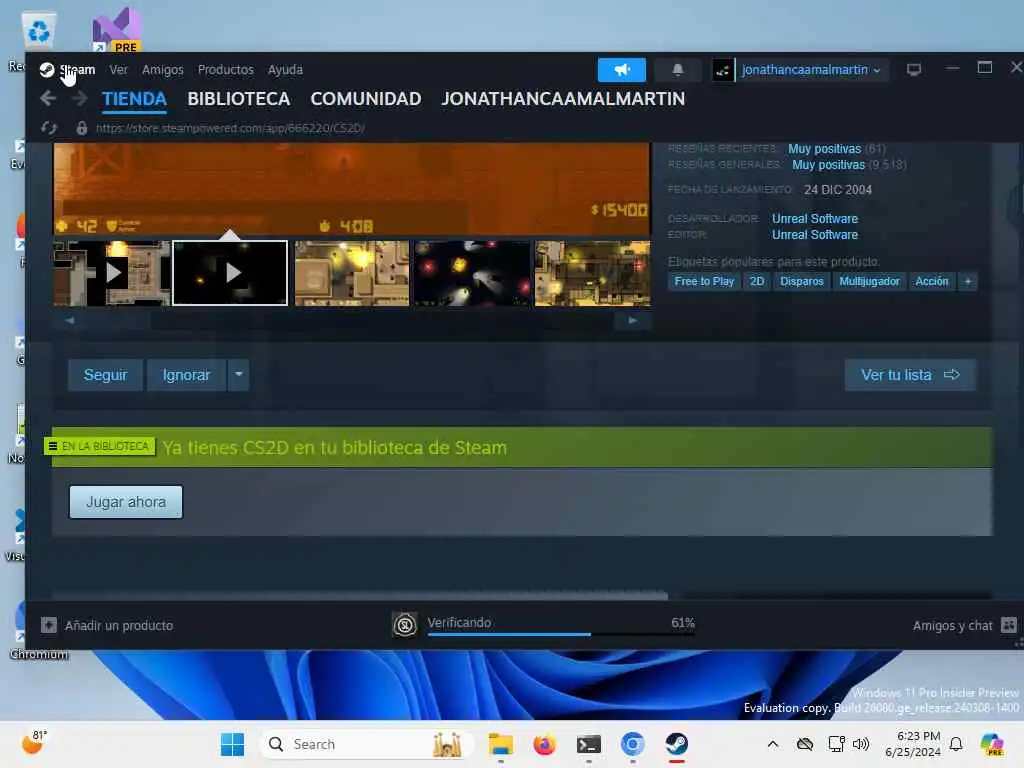Image resolution: width=1024 pixels, height=768 pixels.
Task: Click the Verificando progress bar
Action: [x=561, y=634]
